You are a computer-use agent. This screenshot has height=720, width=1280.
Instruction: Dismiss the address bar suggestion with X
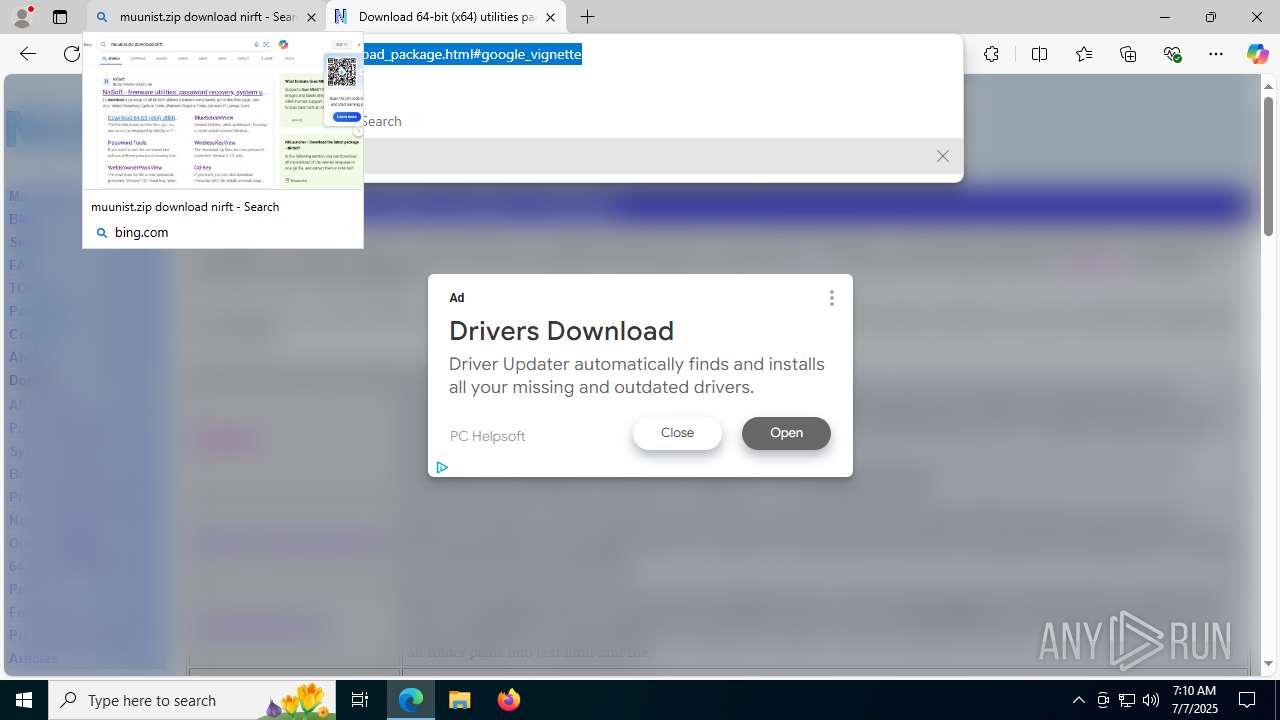(x=942, y=156)
